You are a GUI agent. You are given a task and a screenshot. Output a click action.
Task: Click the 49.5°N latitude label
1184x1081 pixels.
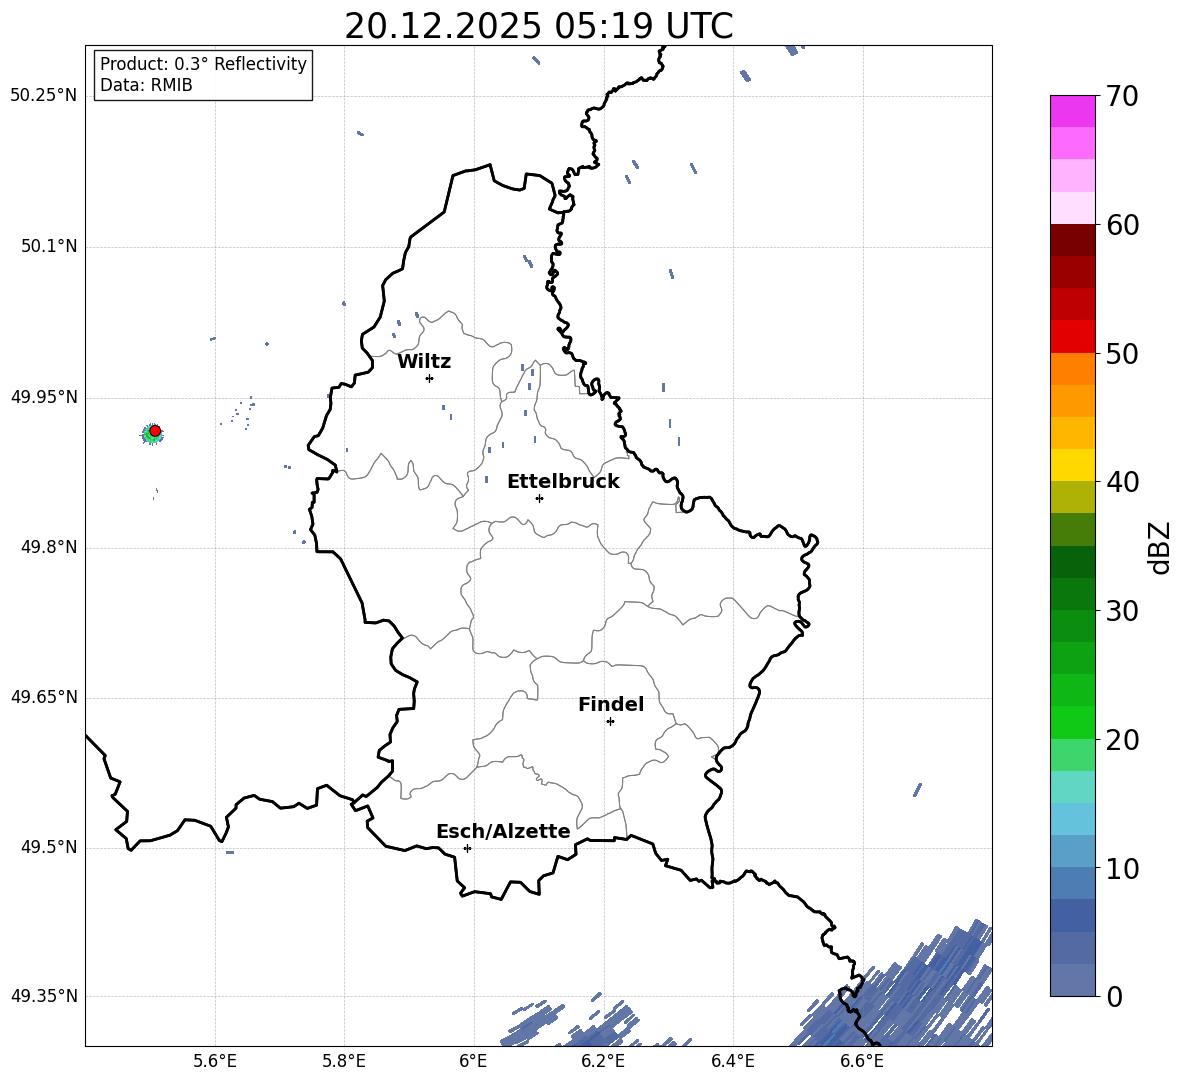pyautogui.click(x=49, y=847)
